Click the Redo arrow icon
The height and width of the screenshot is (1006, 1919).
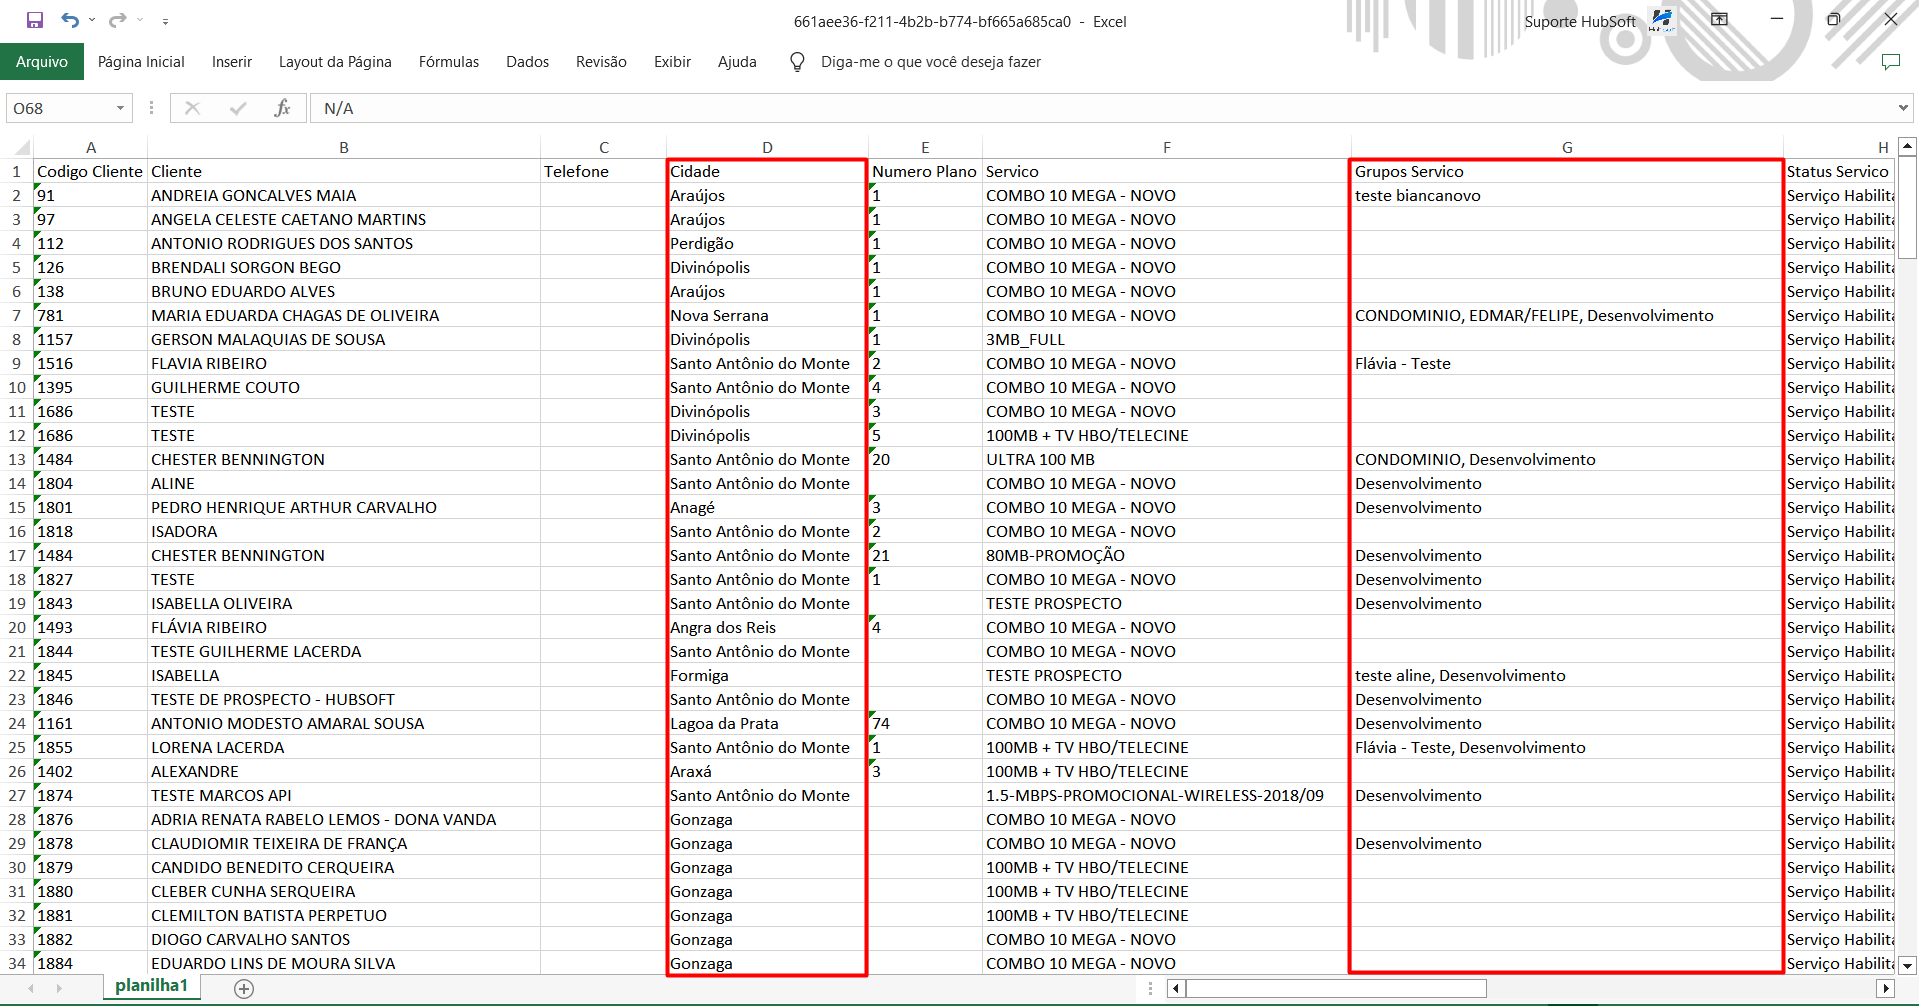pyautogui.click(x=118, y=20)
